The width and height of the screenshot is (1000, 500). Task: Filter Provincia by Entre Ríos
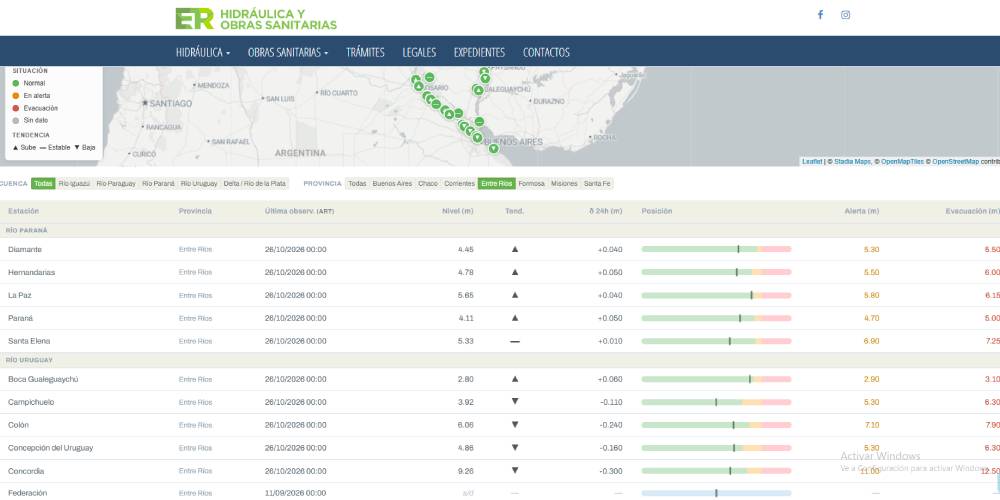point(497,184)
